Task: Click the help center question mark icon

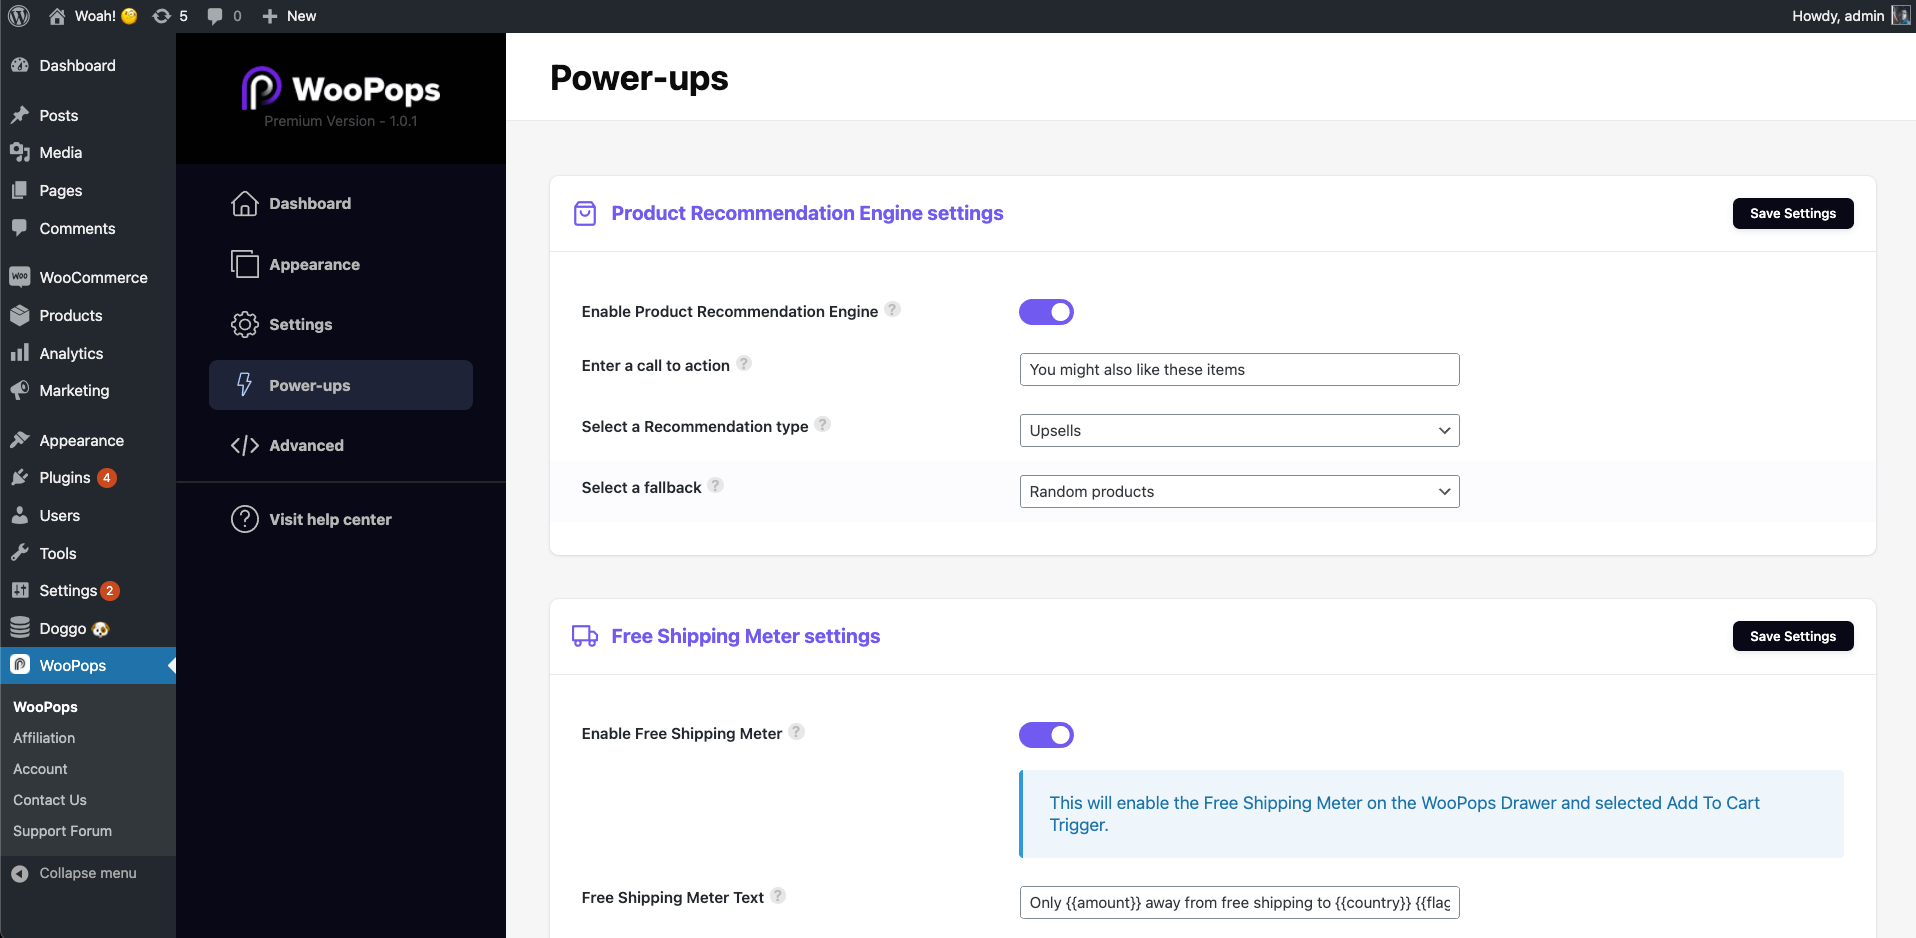Action: (x=245, y=519)
